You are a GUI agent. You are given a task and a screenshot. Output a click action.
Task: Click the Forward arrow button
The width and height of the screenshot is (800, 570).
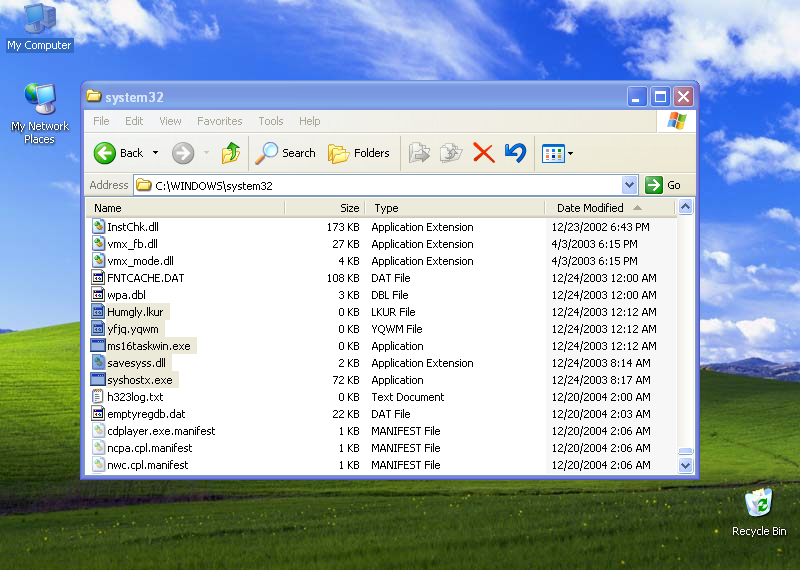tap(183, 153)
